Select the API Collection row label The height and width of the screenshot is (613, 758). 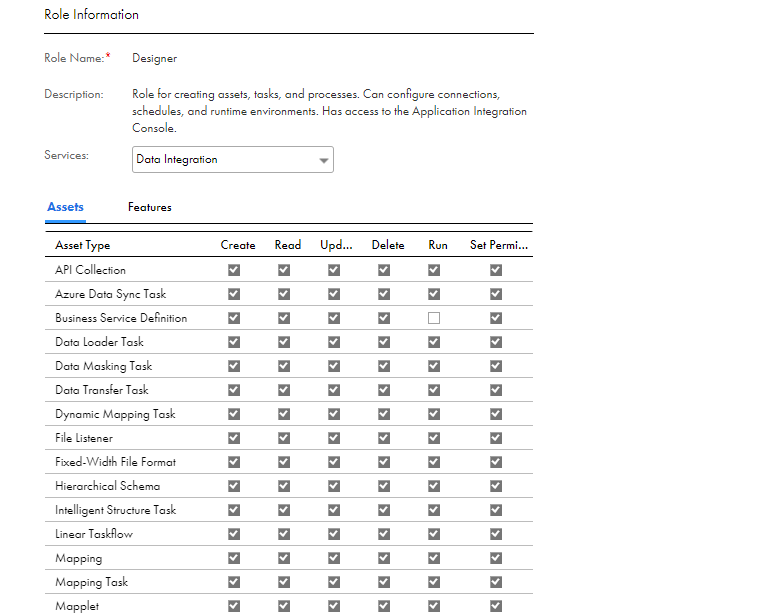tap(90, 270)
